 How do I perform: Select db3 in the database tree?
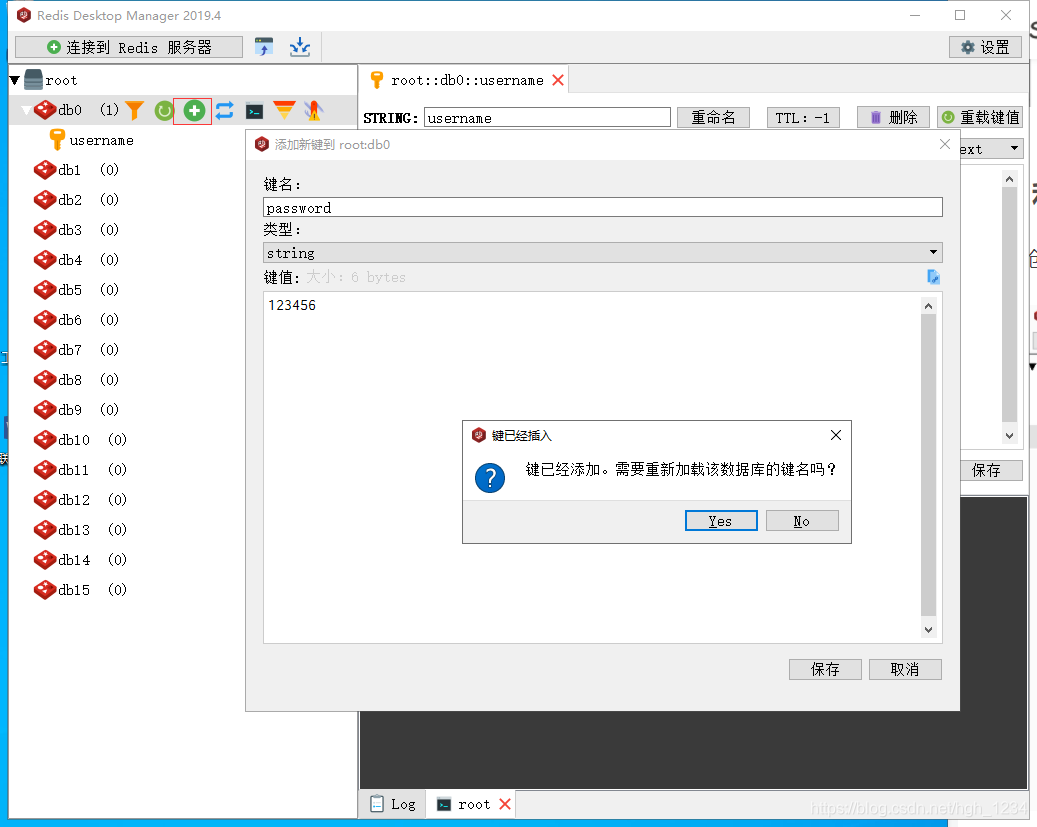(69, 230)
